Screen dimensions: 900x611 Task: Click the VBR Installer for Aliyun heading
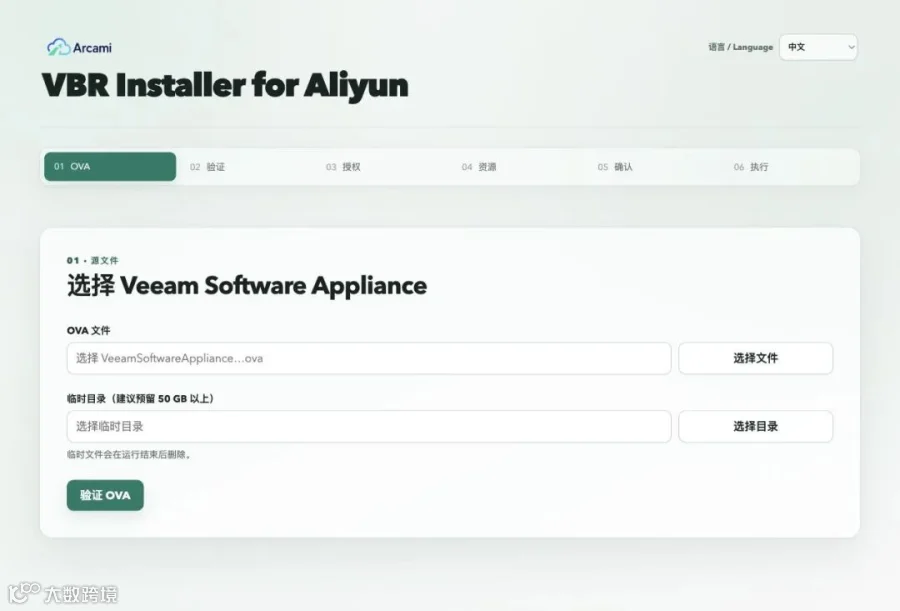225,86
